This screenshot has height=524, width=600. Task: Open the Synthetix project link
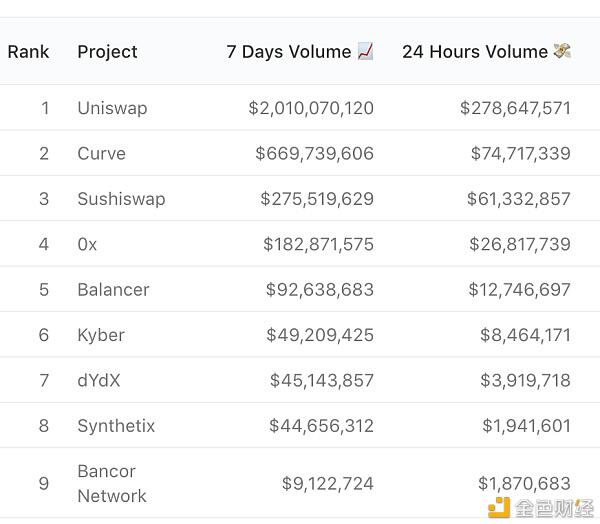pos(116,426)
